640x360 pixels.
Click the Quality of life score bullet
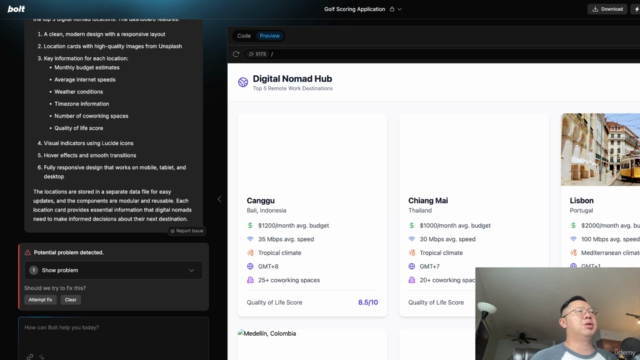click(x=79, y=128)
